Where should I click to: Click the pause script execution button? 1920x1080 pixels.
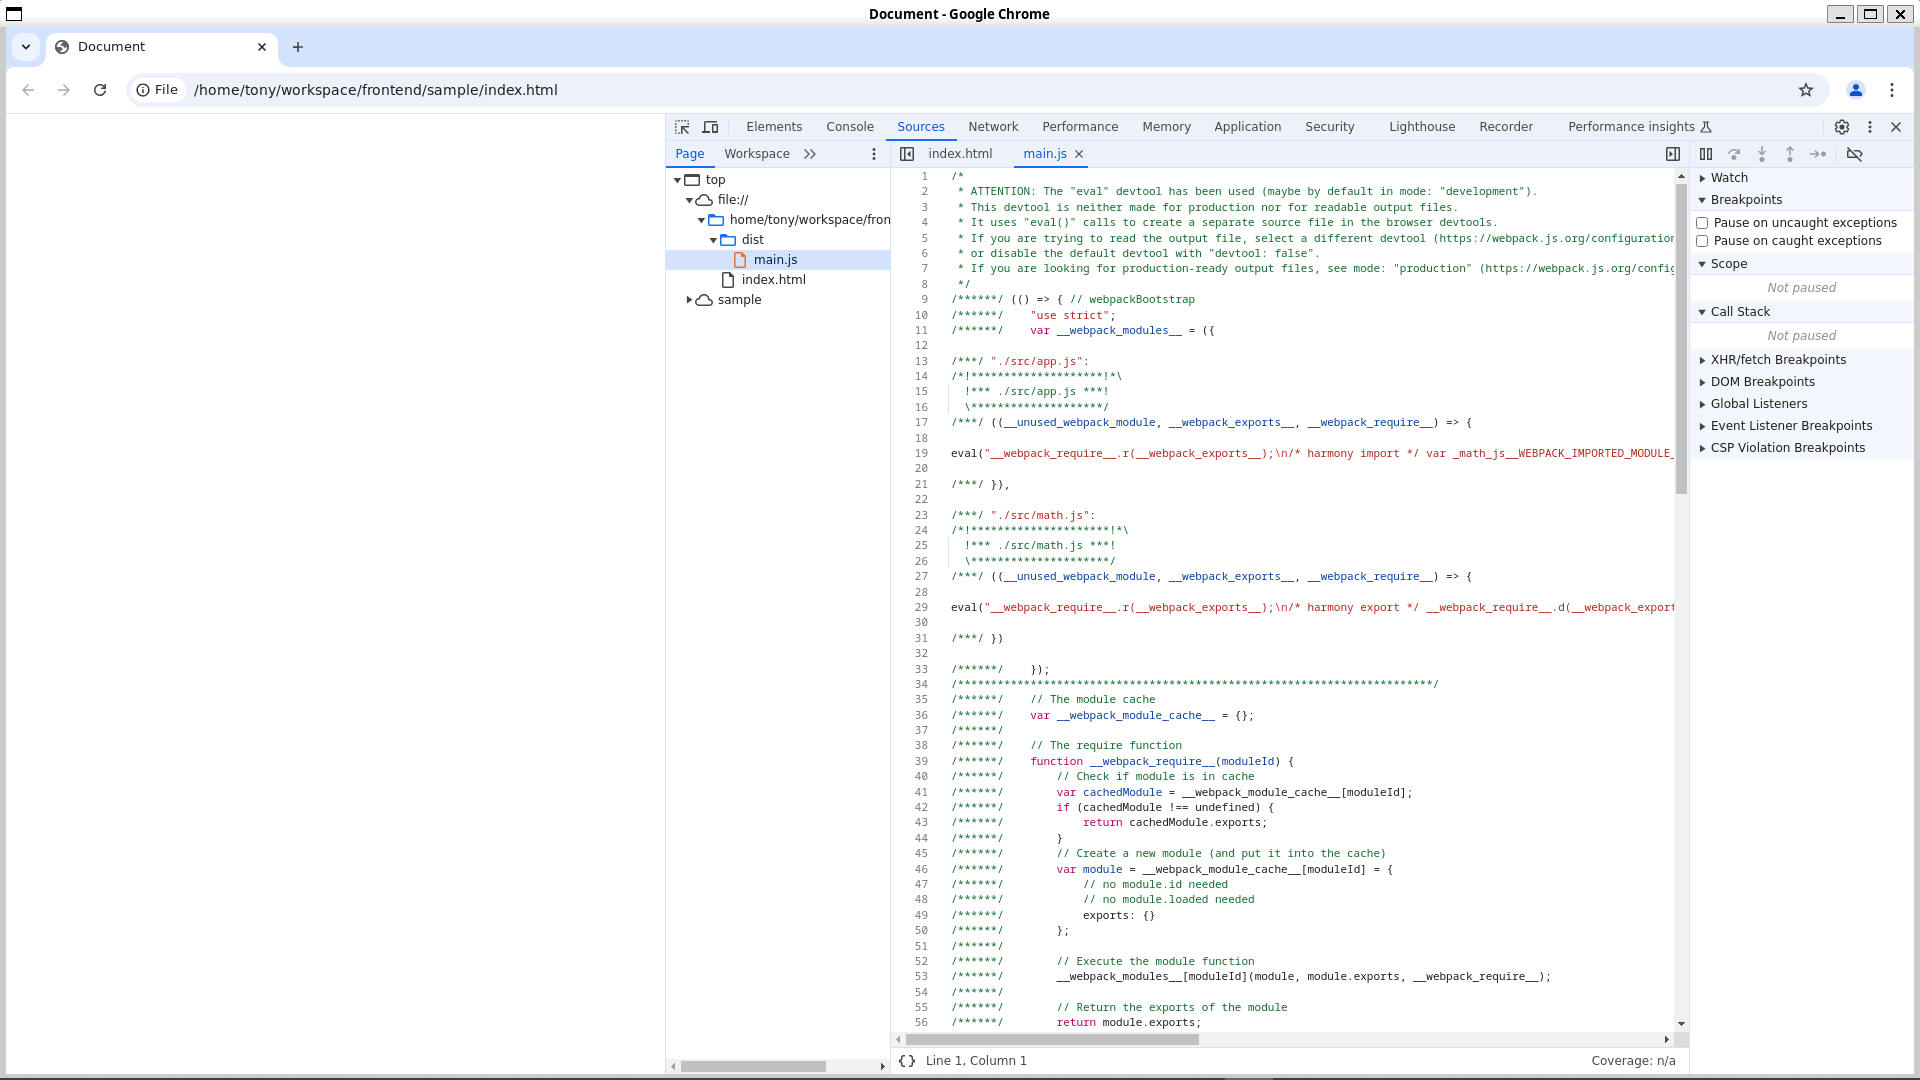(x=1706, y=154)
